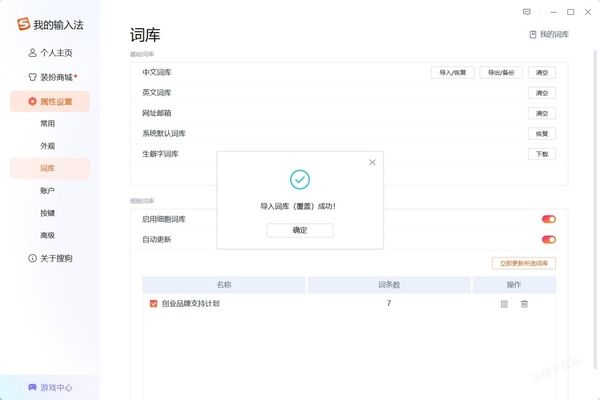
Task: Click 确定 to confirm import success
Action: tap(299, 230)
